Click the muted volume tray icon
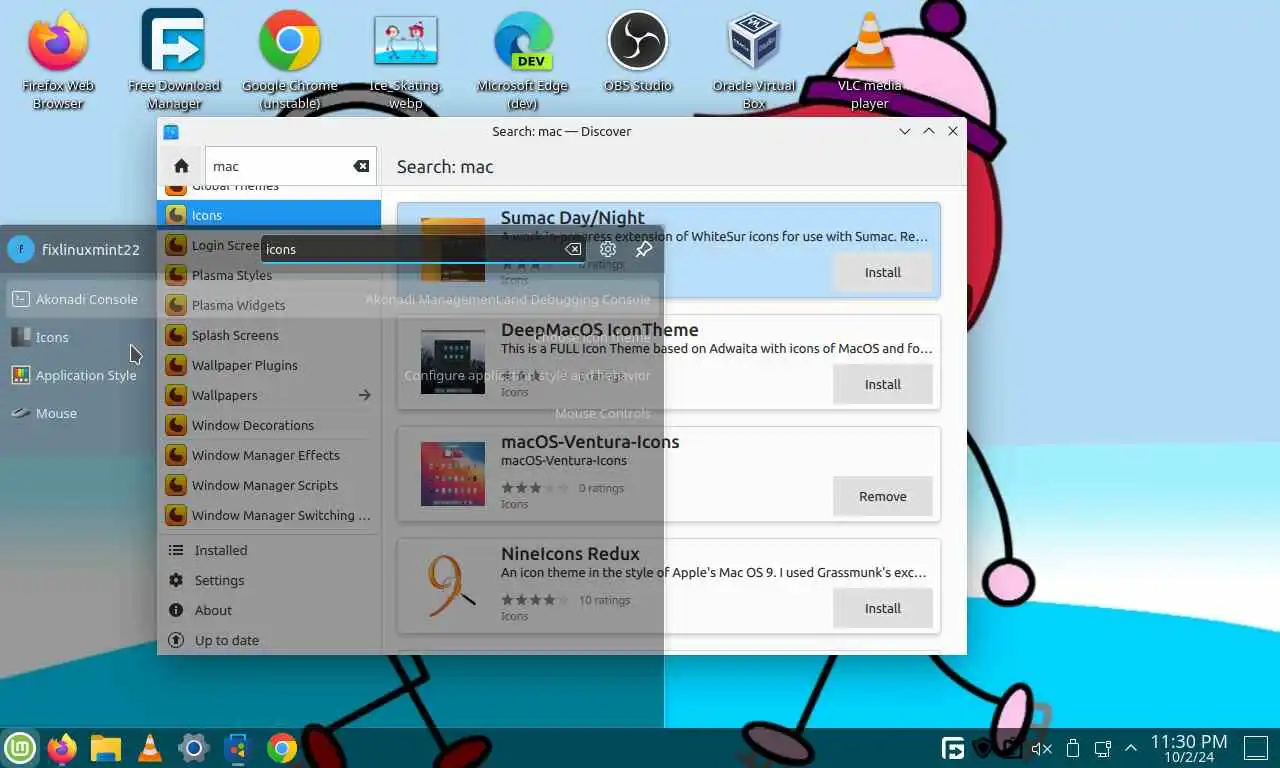The width and height of the screenshot is (1280, 768). [x=1042, y=748]
